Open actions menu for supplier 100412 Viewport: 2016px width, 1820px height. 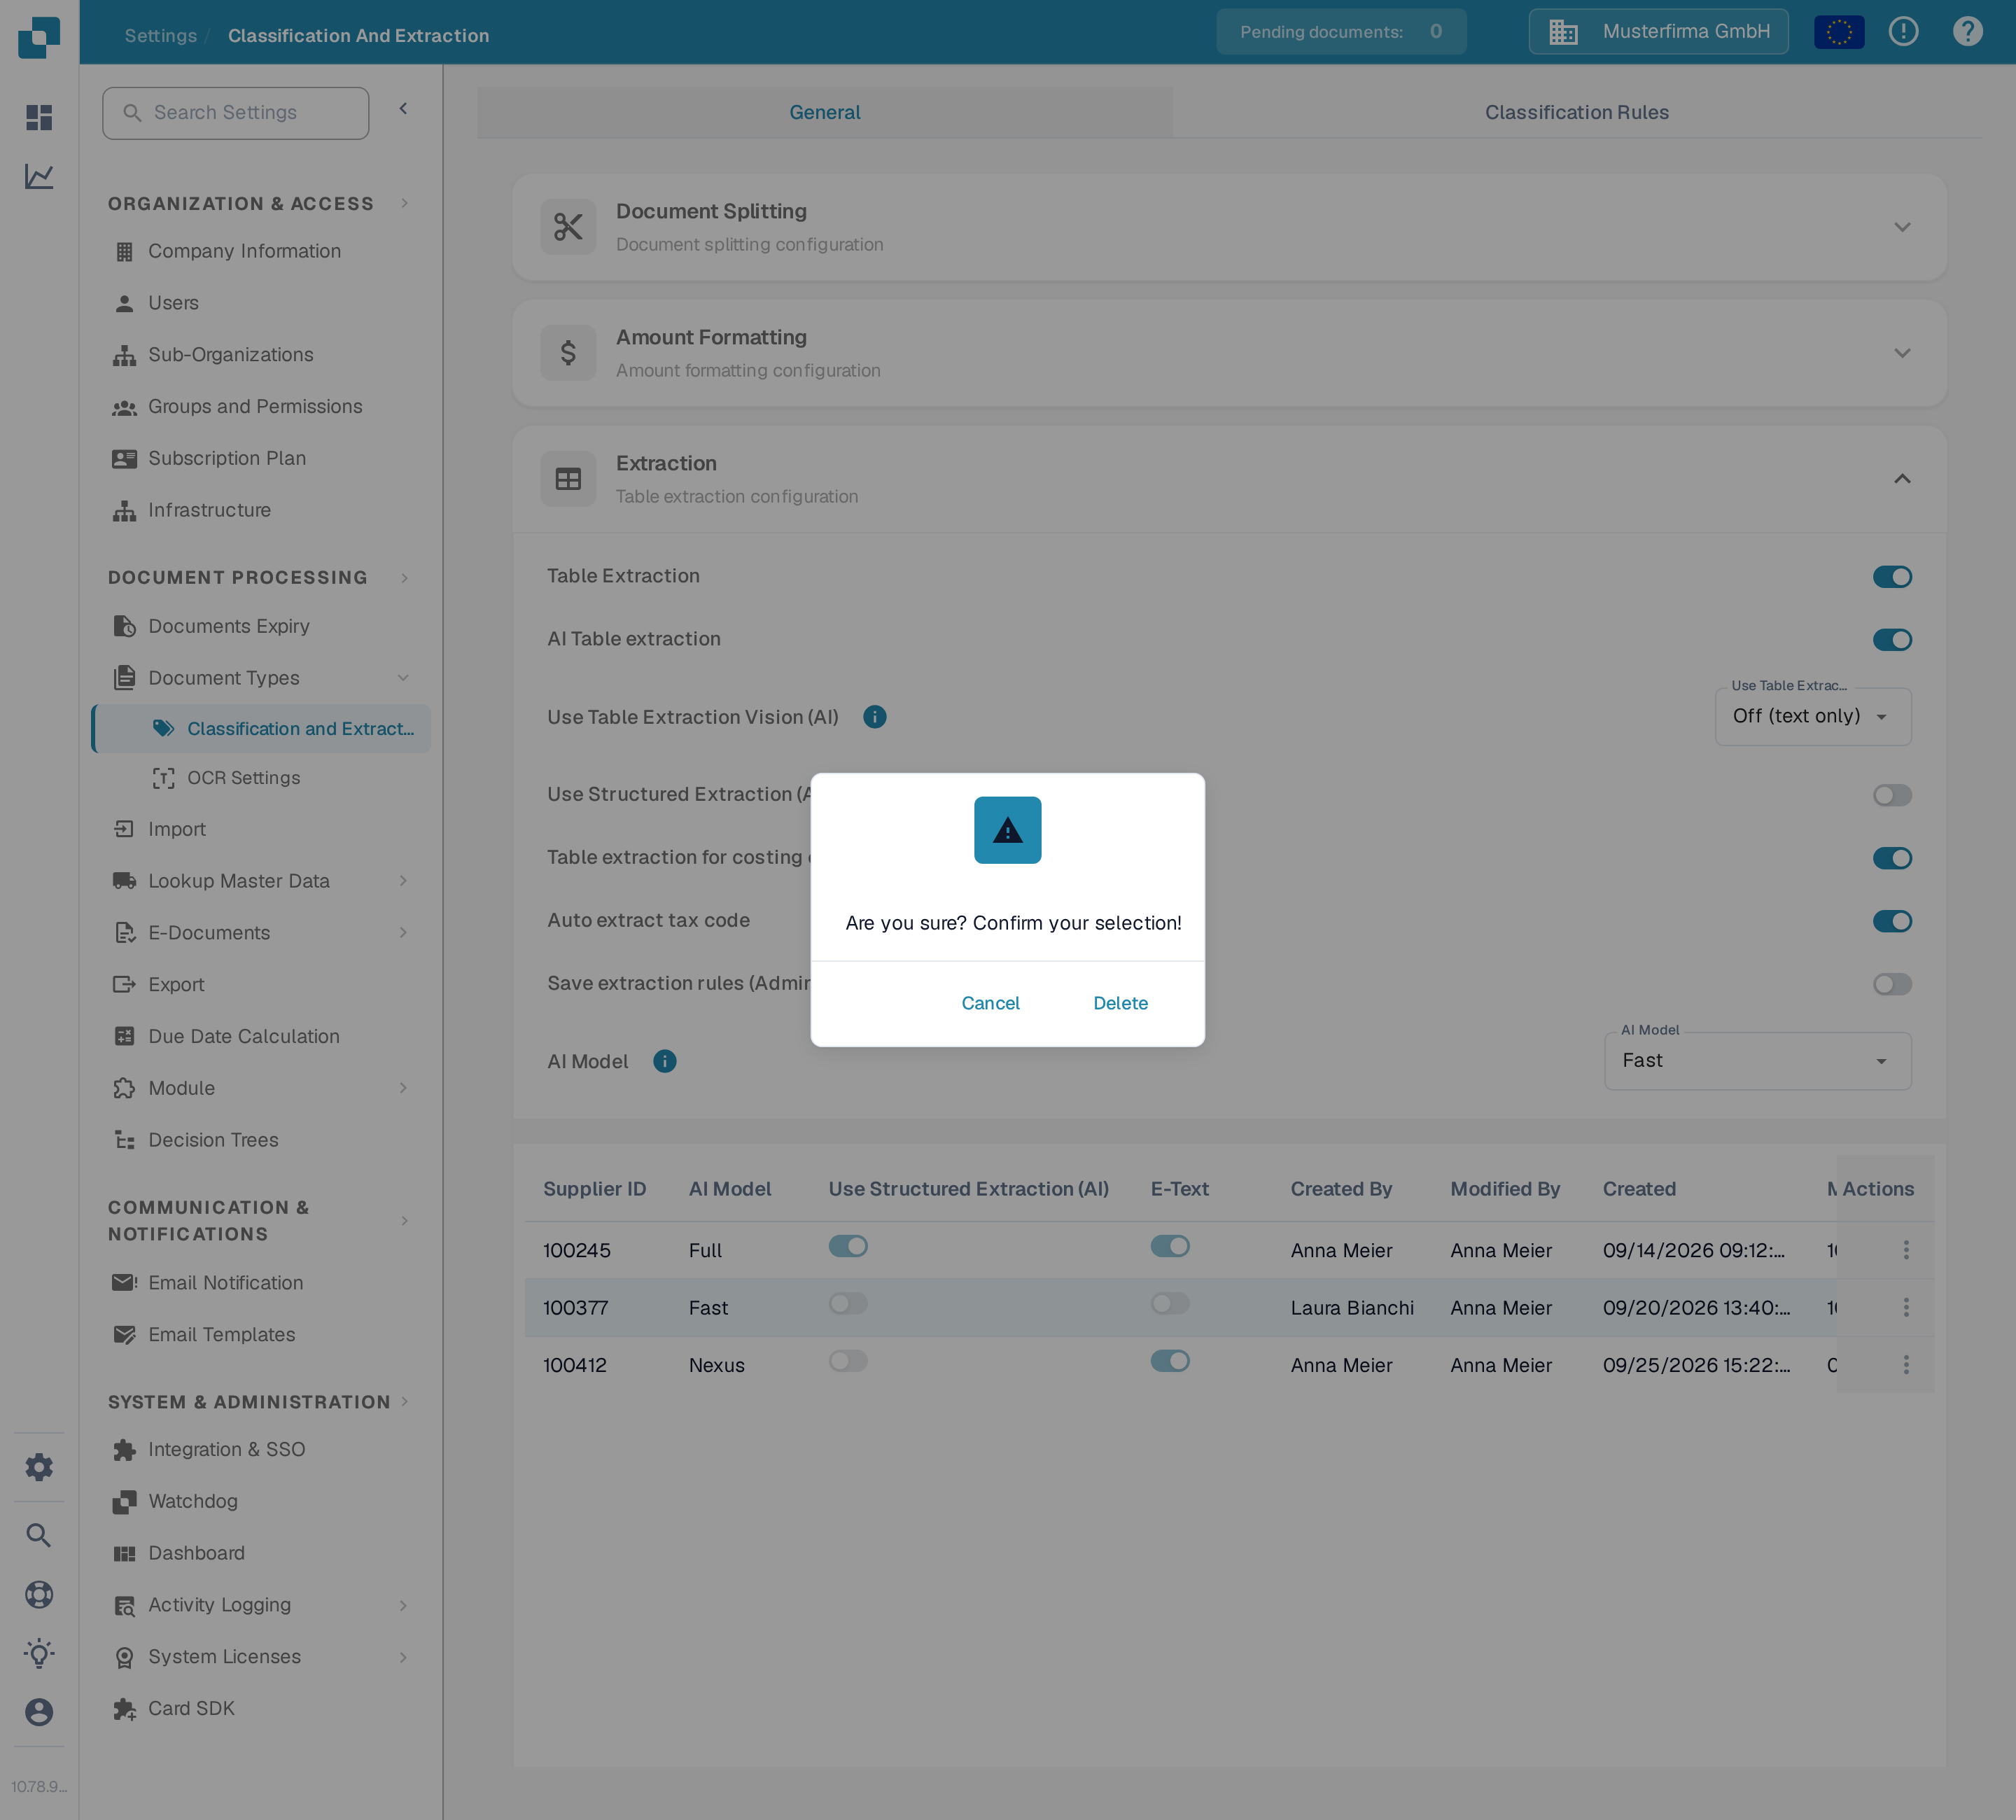click(x=1906, y=1365)
